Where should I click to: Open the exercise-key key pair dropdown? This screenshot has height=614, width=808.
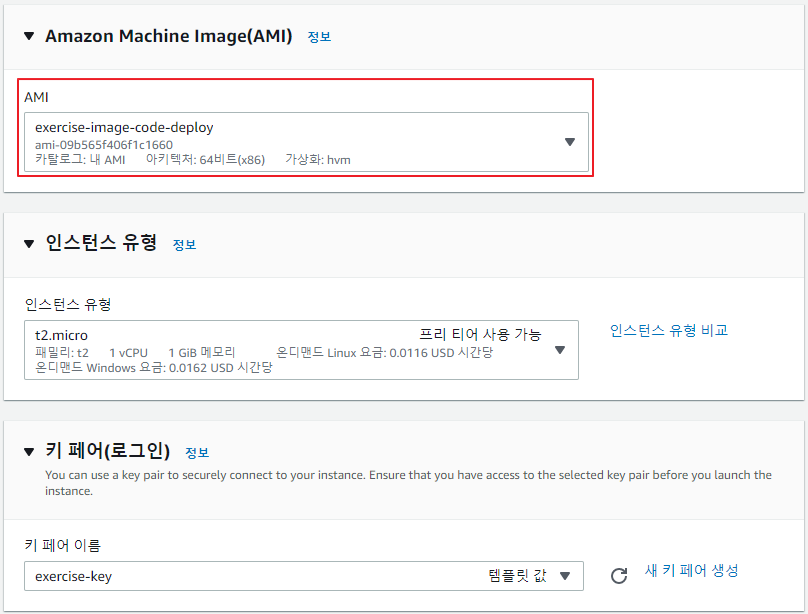coord(304,576)
